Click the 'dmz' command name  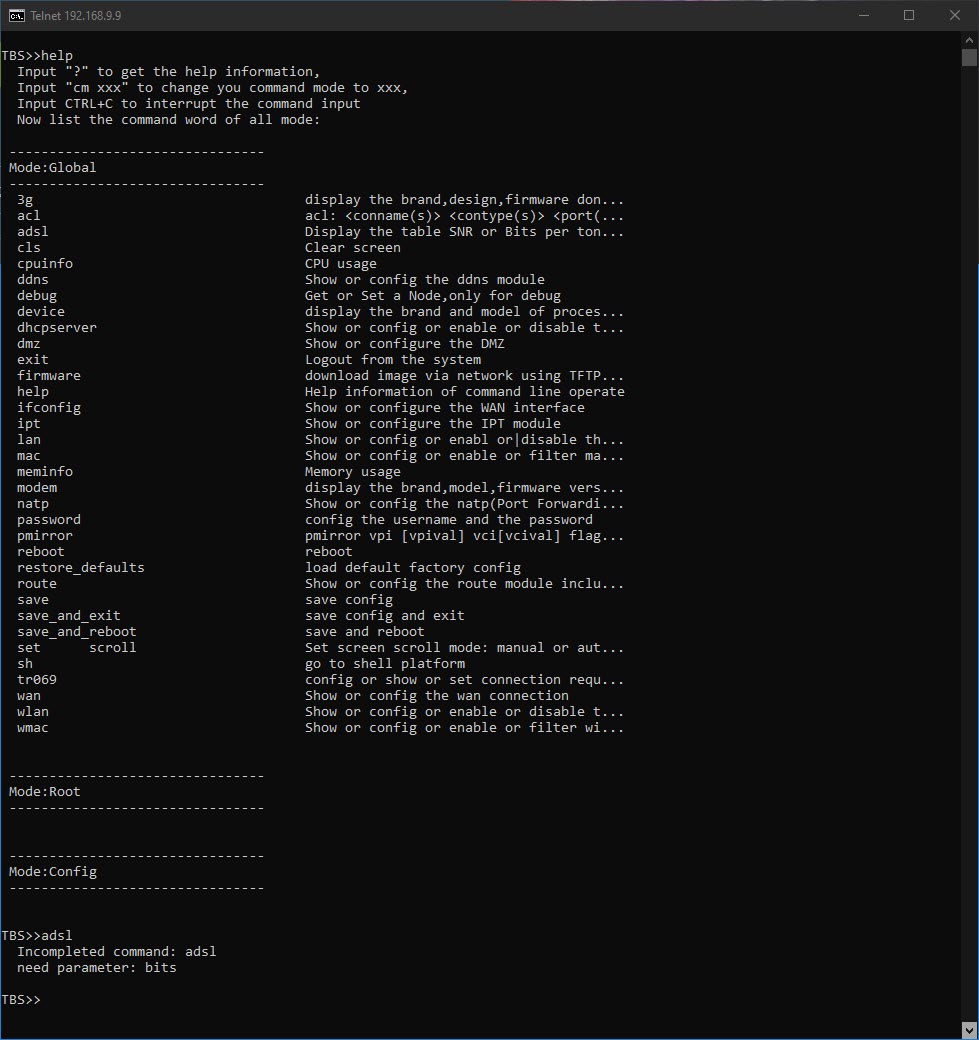(29, 344)
